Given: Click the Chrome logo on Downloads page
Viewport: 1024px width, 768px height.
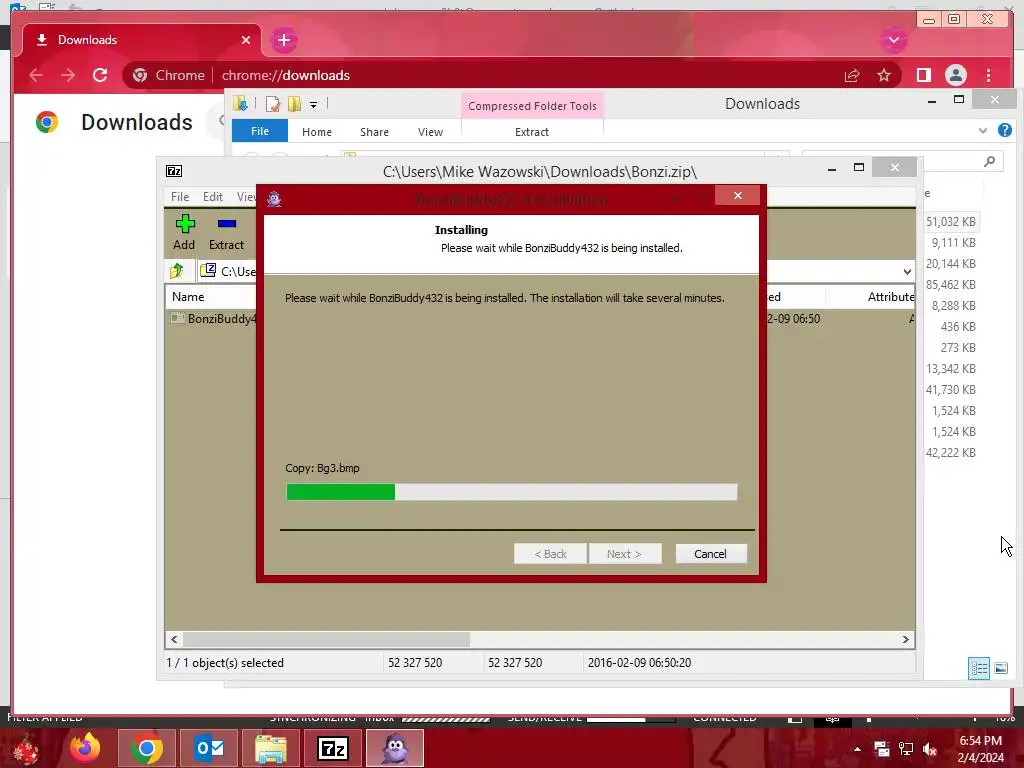Looking at the screenshot, I should [x=47, y=122].
